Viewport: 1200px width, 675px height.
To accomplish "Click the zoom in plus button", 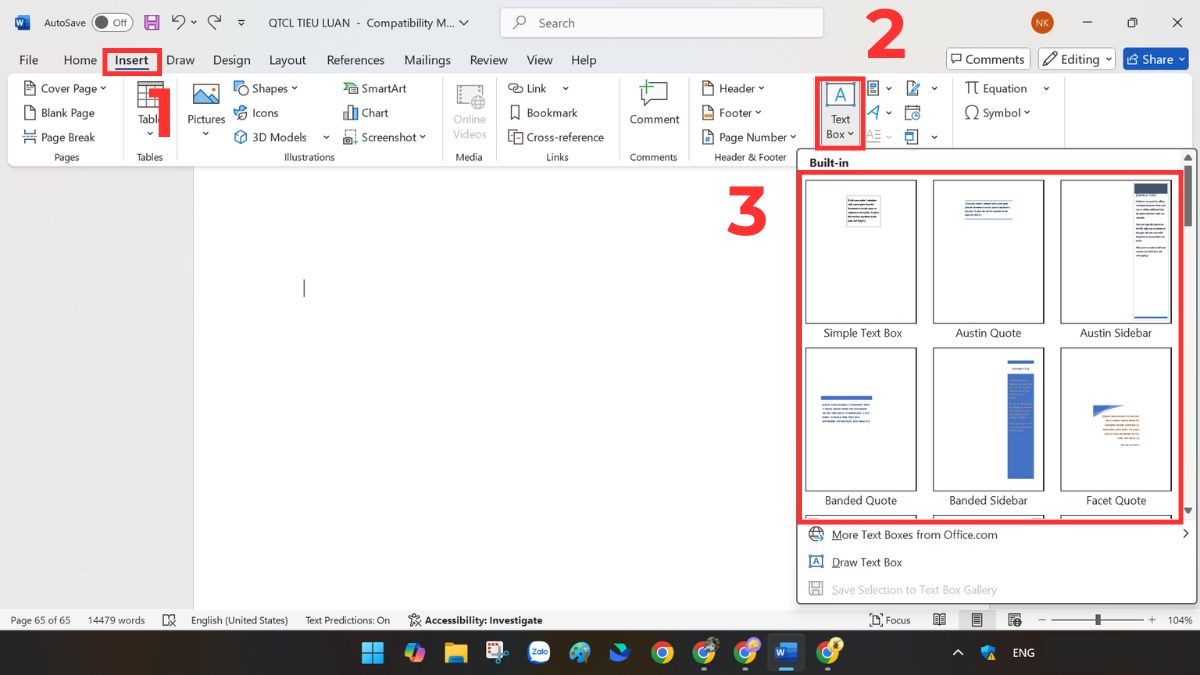I will [x=1153, y=620].
